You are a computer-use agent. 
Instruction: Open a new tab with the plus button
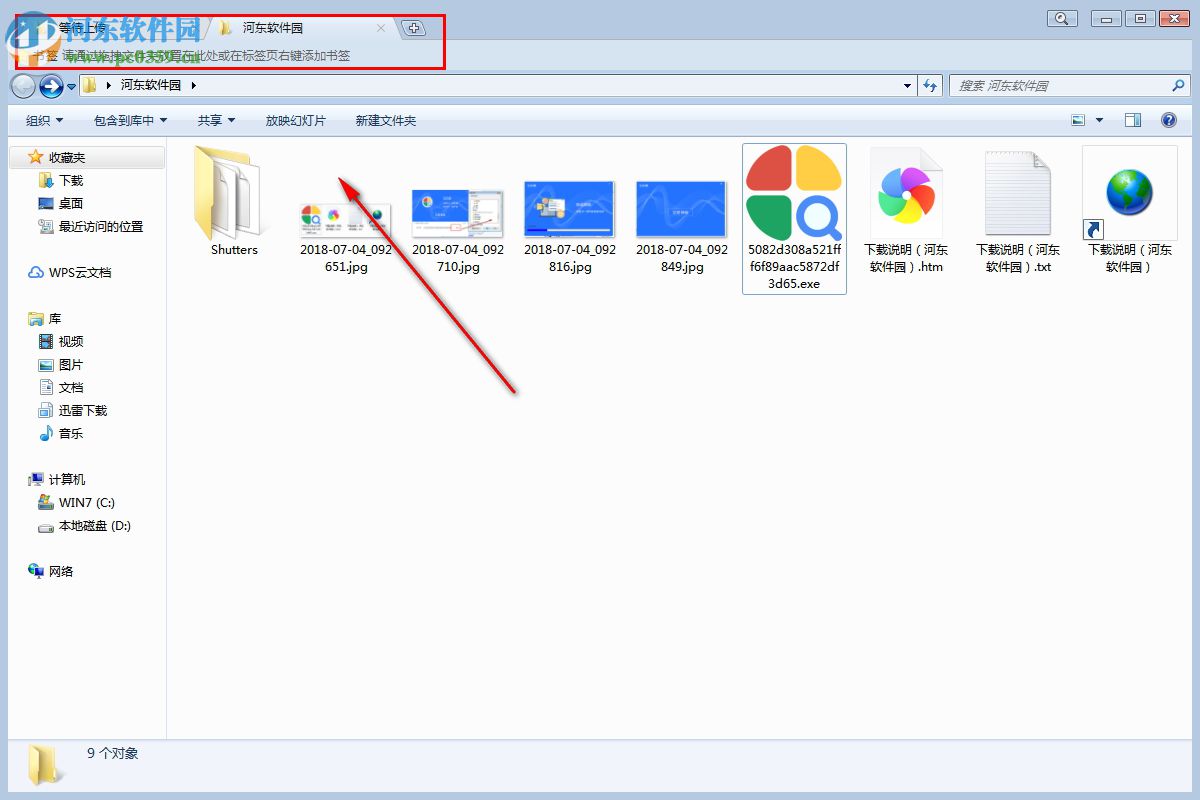[413, 29]
